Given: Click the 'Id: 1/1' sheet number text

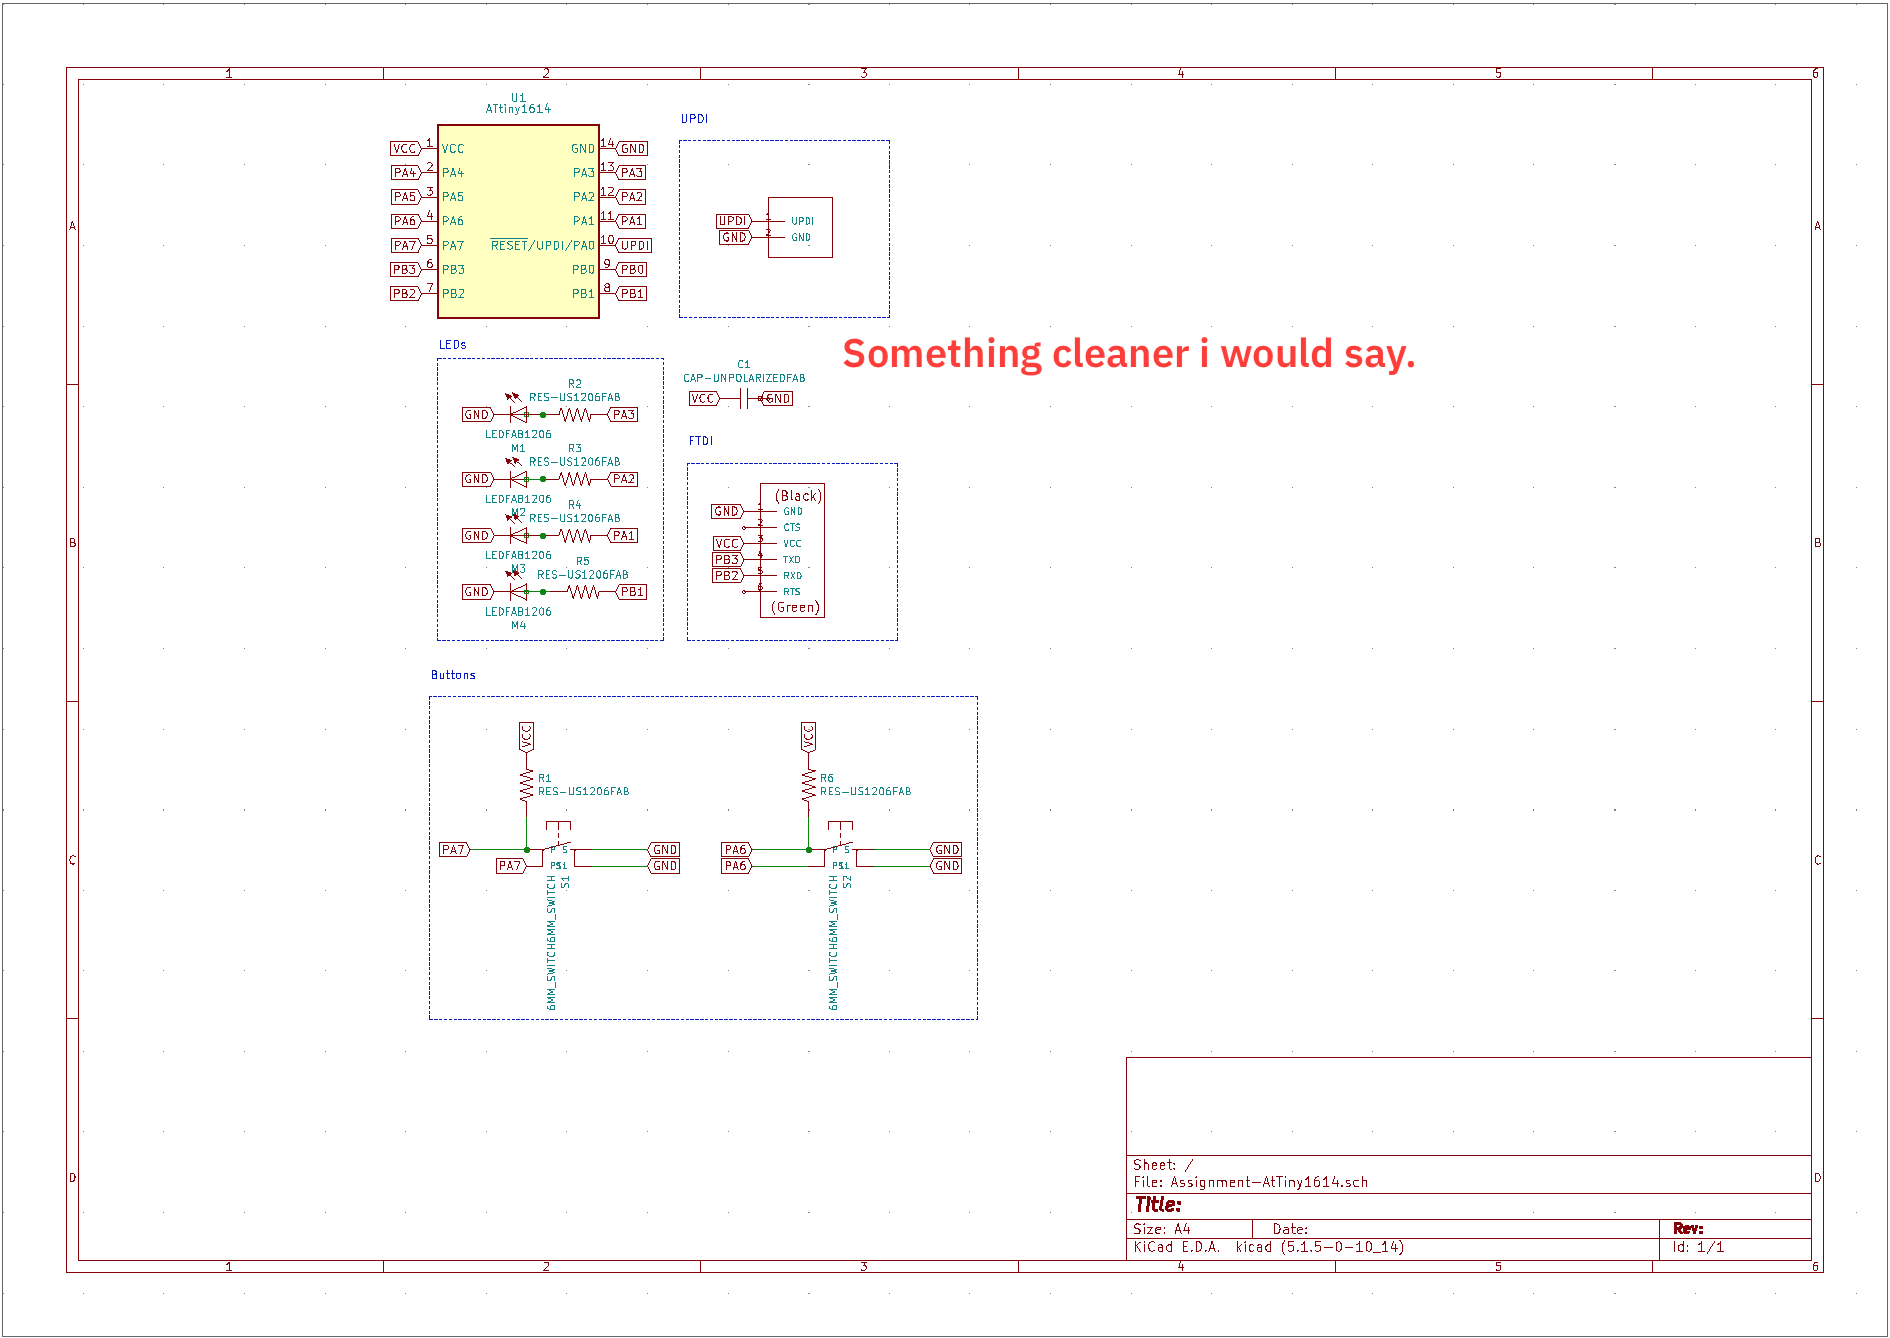Looking at the screenshot, I should (1698, 1247).
